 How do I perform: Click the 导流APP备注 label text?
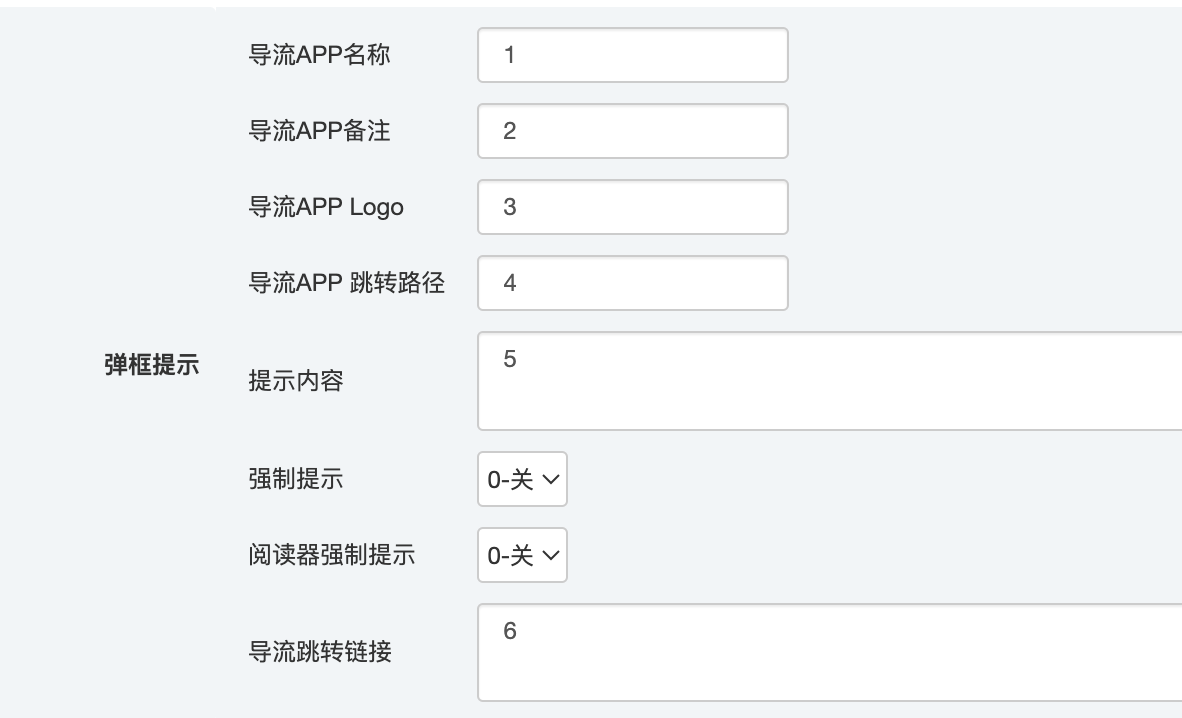[x=319, y=131]
